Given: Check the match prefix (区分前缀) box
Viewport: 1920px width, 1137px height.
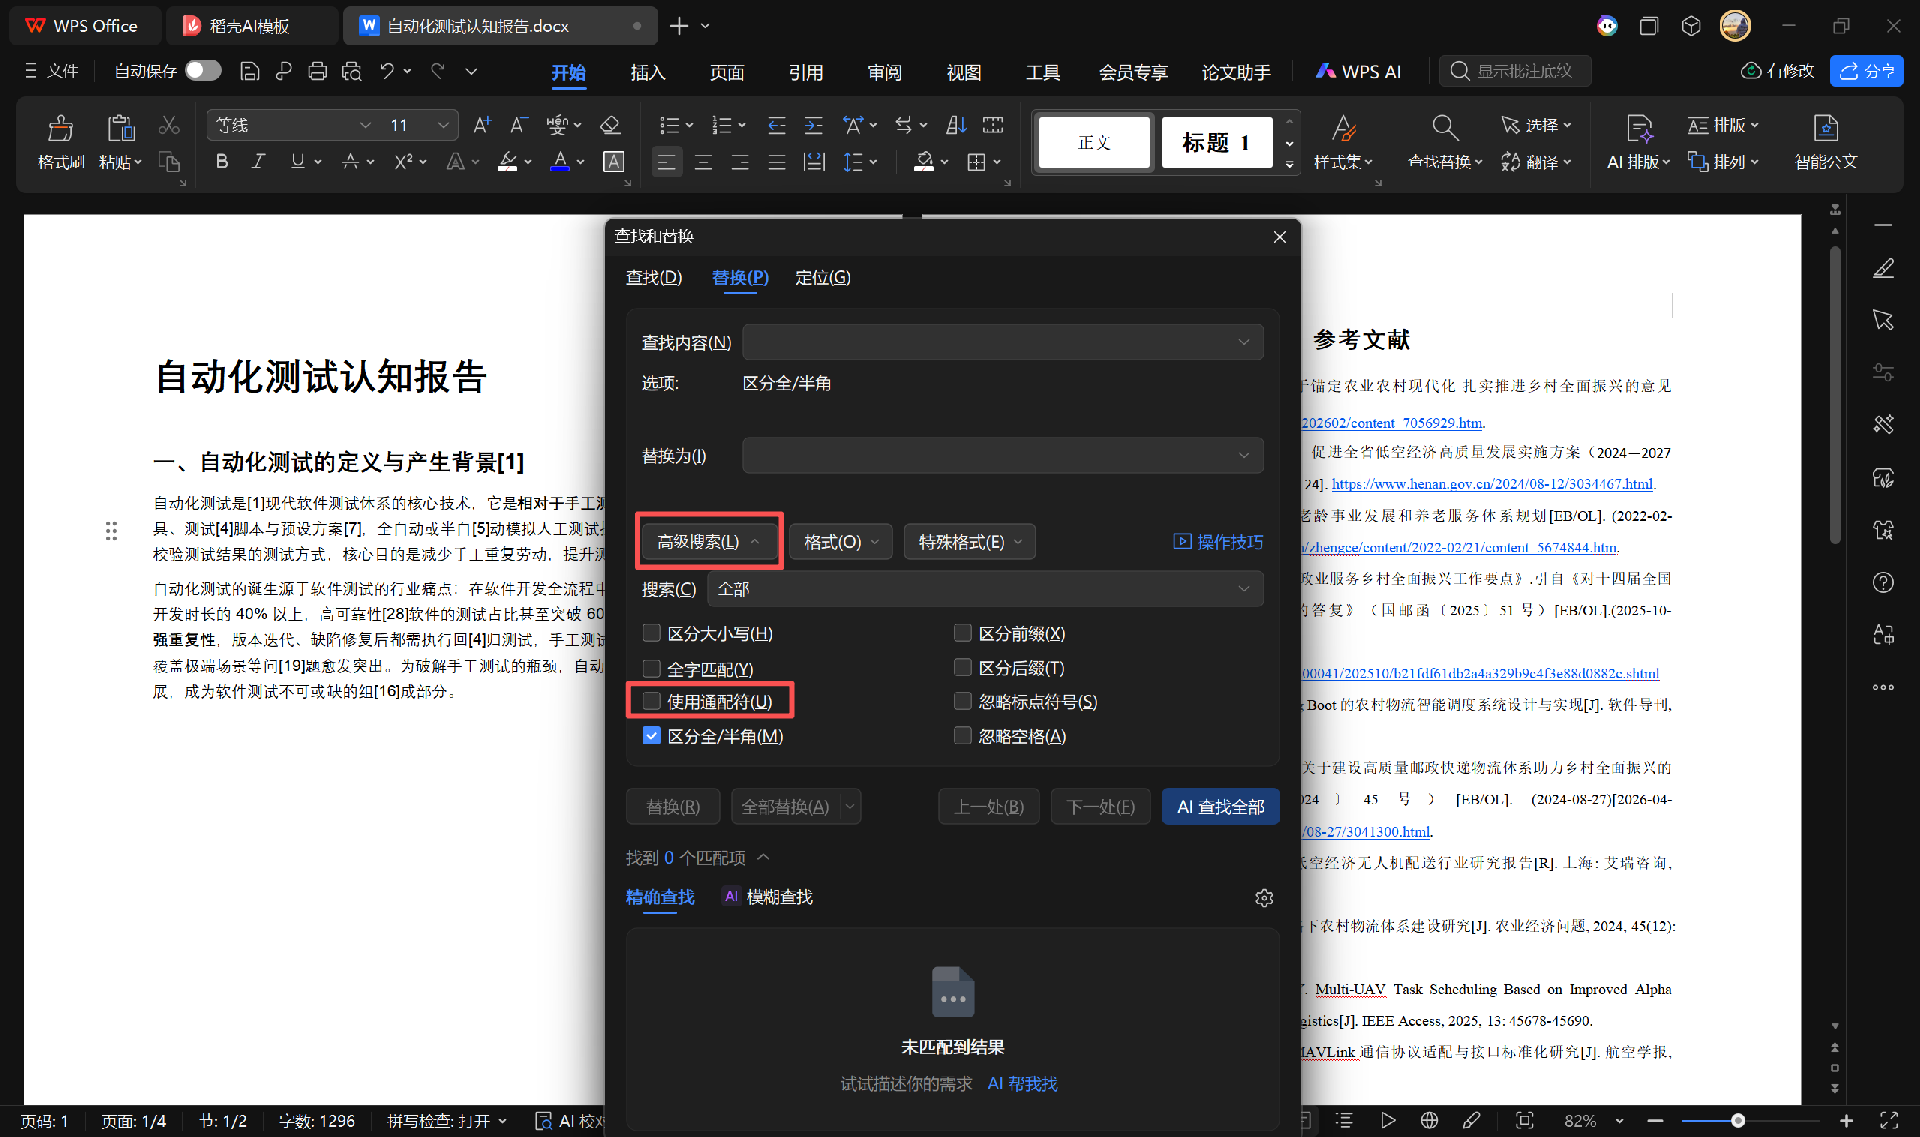Looking at the screenshot, I should (x=963, y=633).
